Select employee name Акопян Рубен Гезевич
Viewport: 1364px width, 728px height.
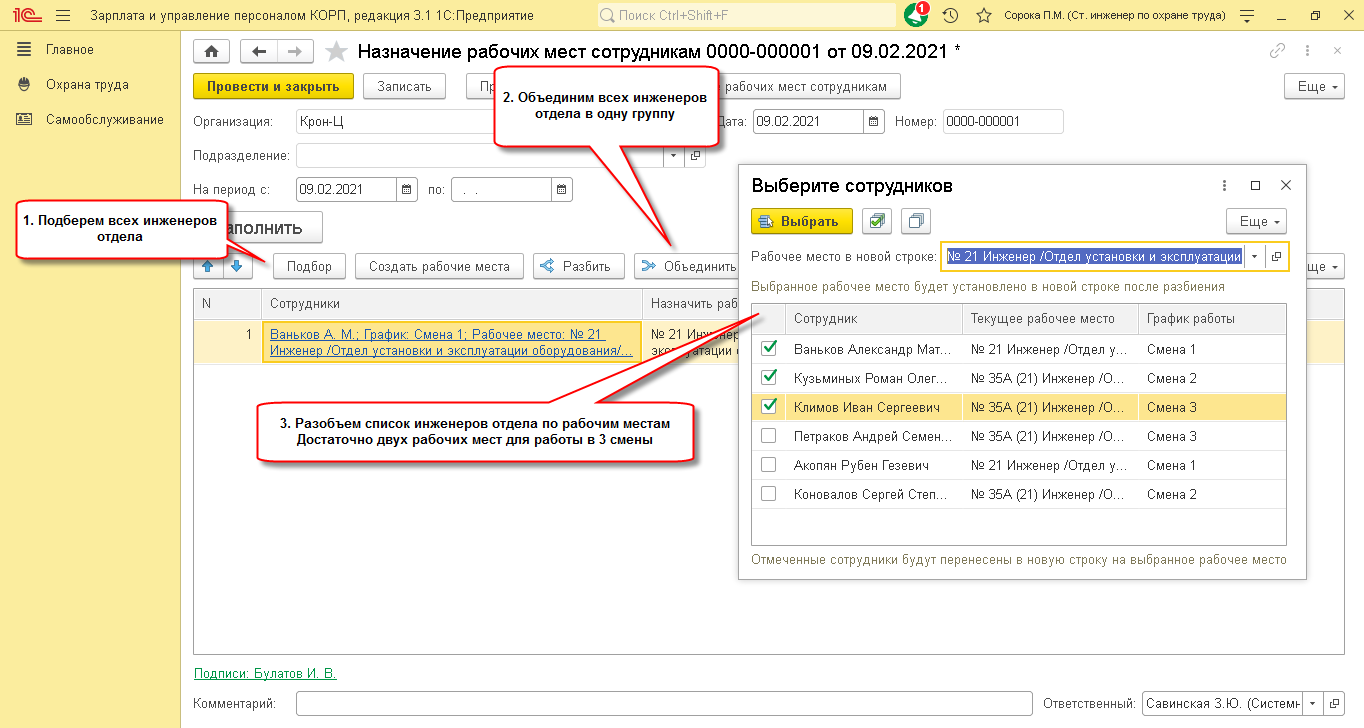point(862,465)
